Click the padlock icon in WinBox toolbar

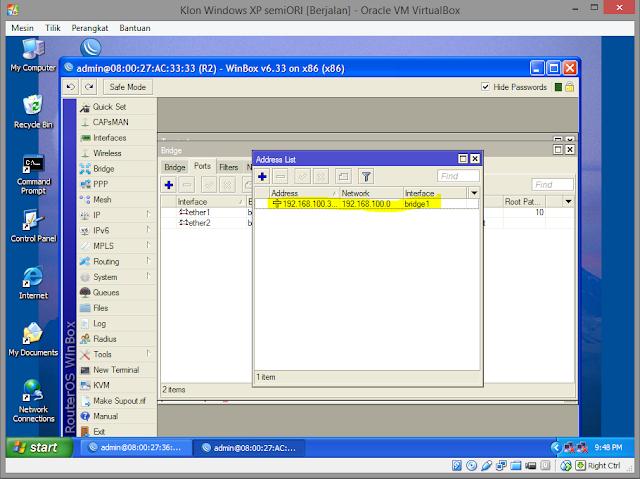point(570,86)
